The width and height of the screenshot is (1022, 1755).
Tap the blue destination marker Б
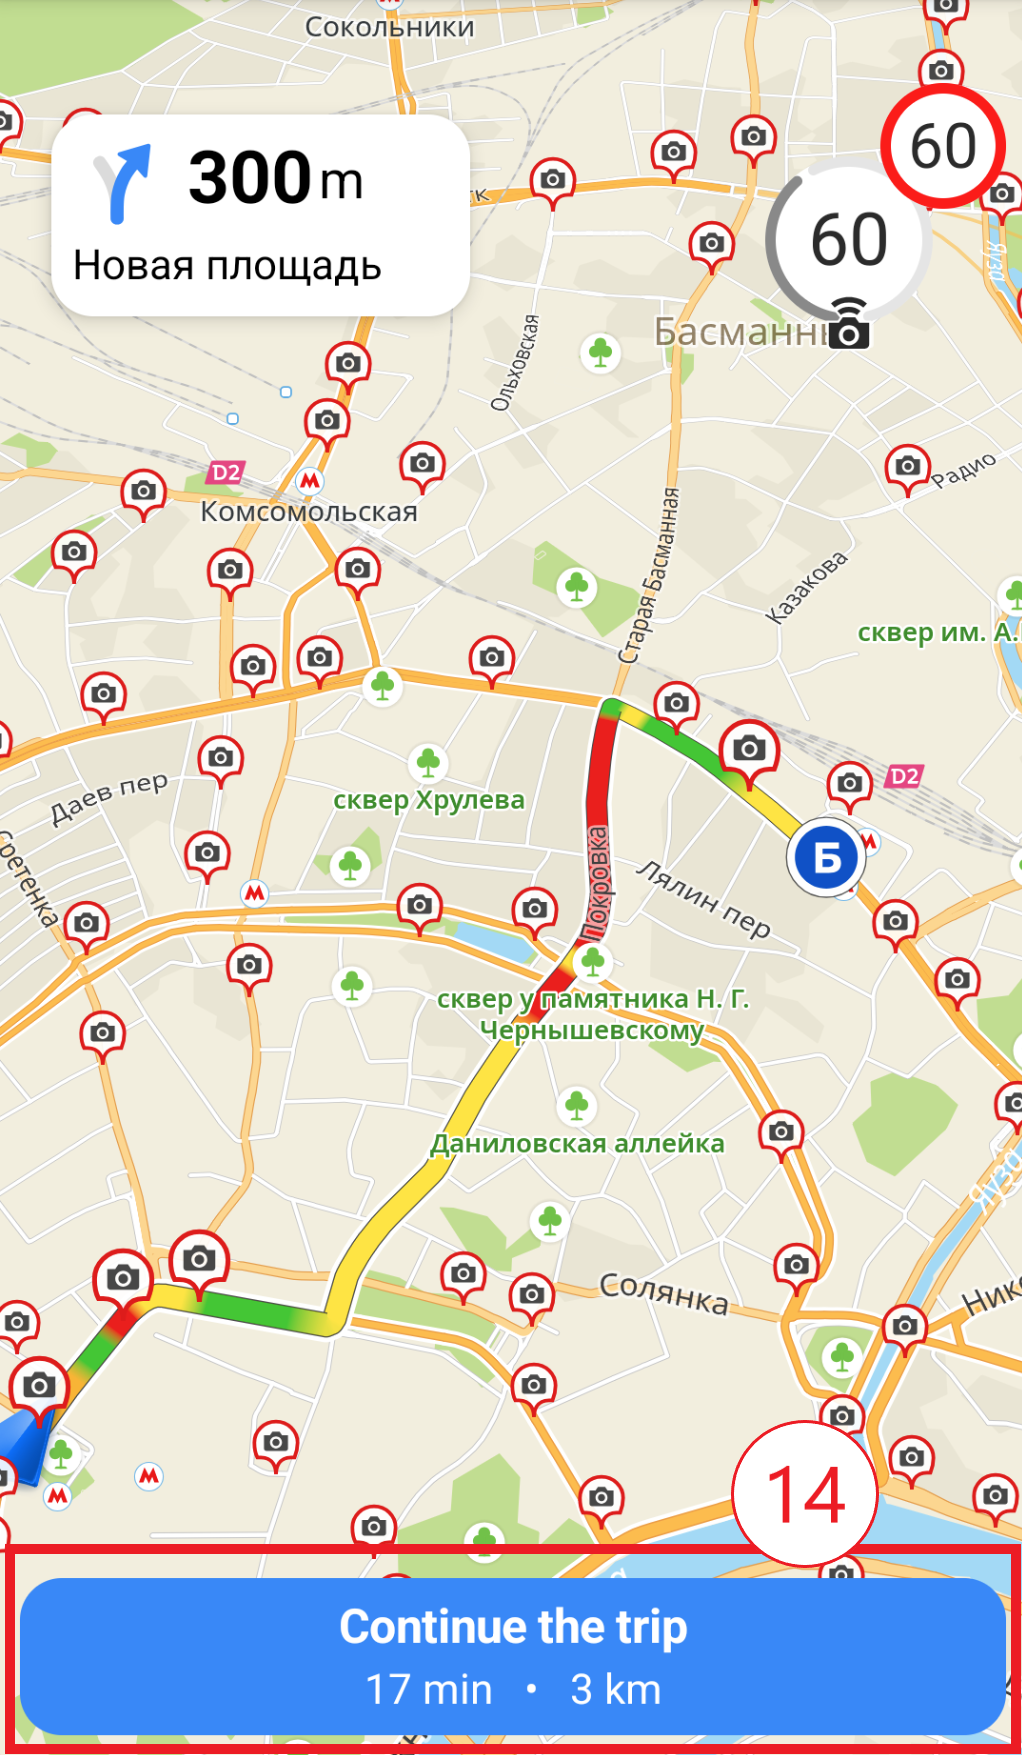click(x=827, y=858)
